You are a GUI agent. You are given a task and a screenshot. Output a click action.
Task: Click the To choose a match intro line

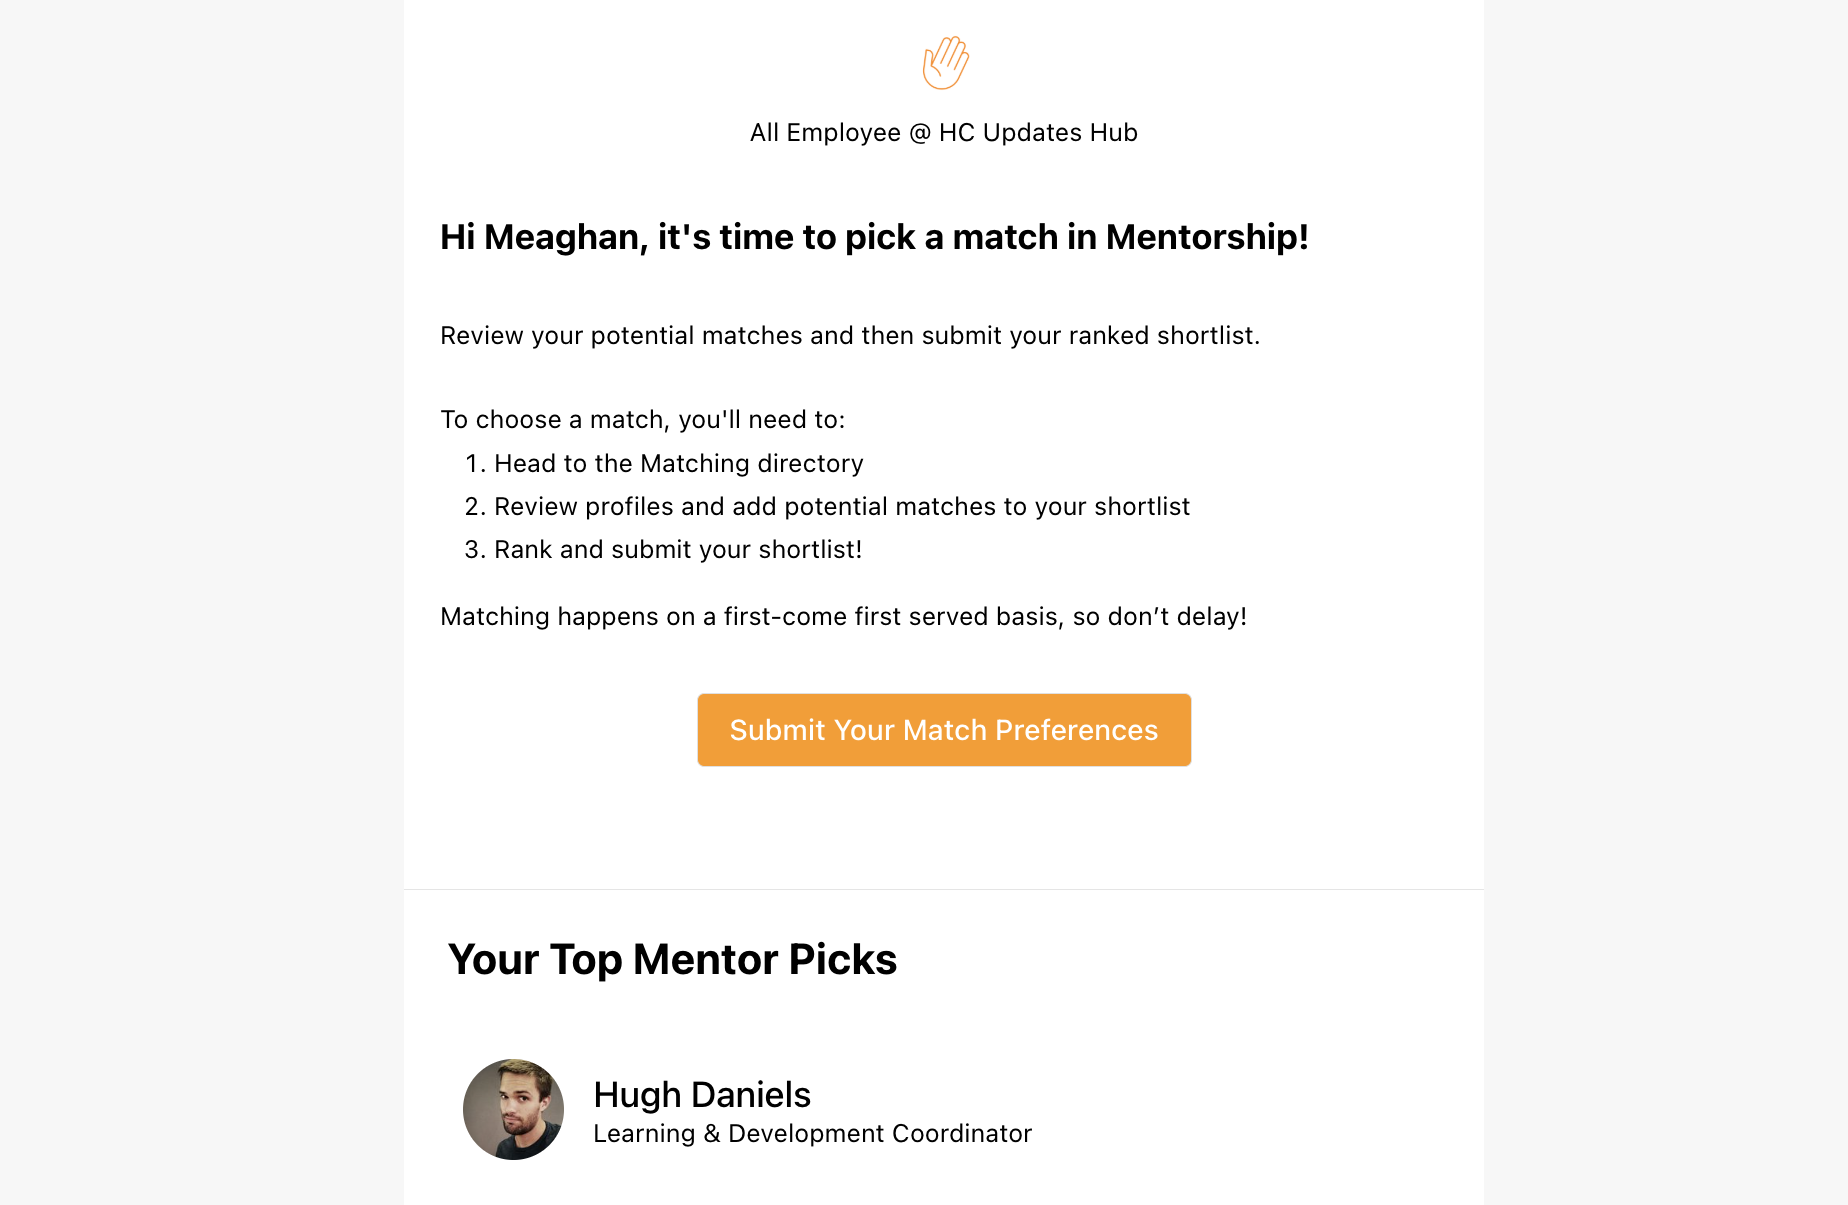click(642, 420)
